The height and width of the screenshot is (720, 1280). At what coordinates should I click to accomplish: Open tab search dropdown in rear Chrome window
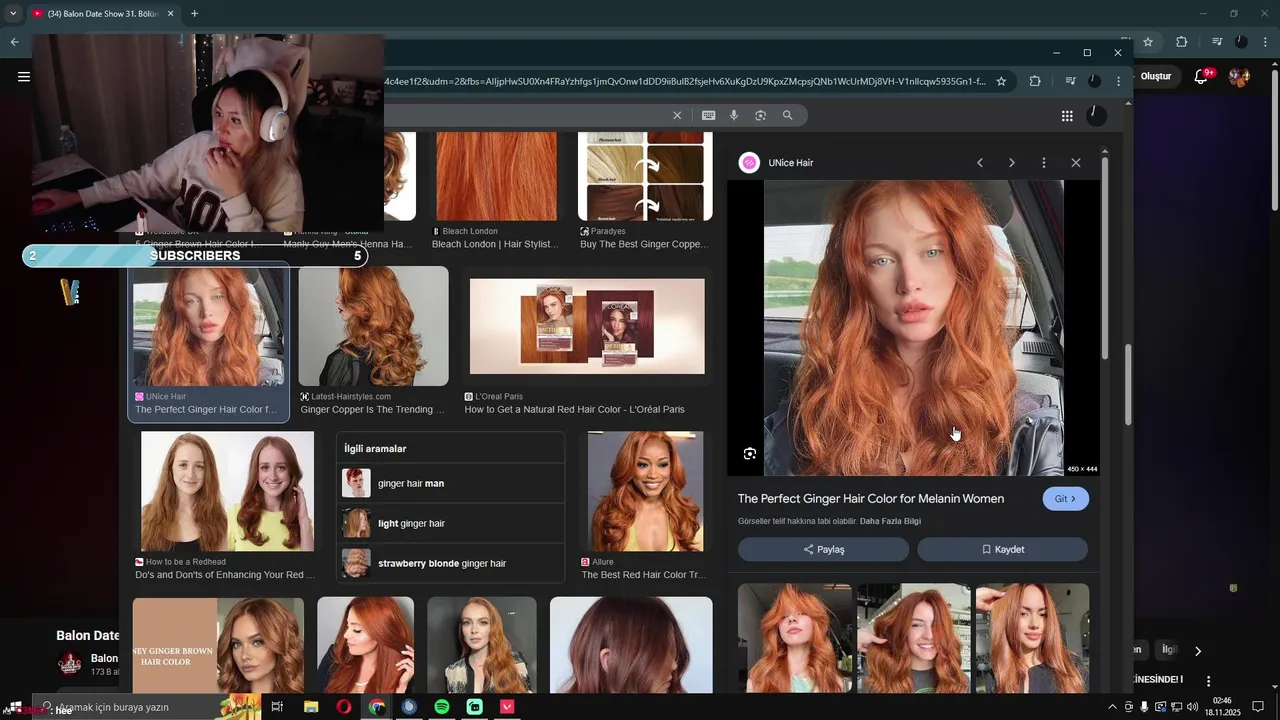click(x=13, y=14)
